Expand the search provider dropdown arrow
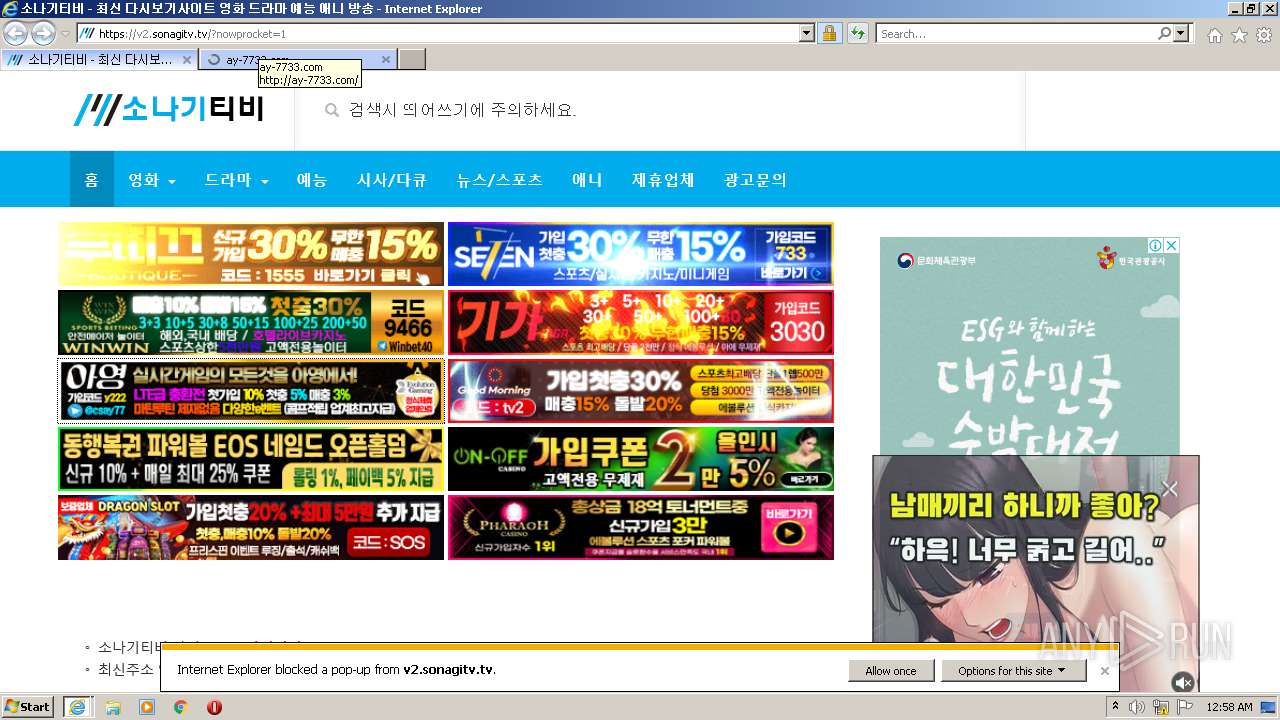Image resolution: width=1280 pixels, height=720 pixels. [1182, 33]
